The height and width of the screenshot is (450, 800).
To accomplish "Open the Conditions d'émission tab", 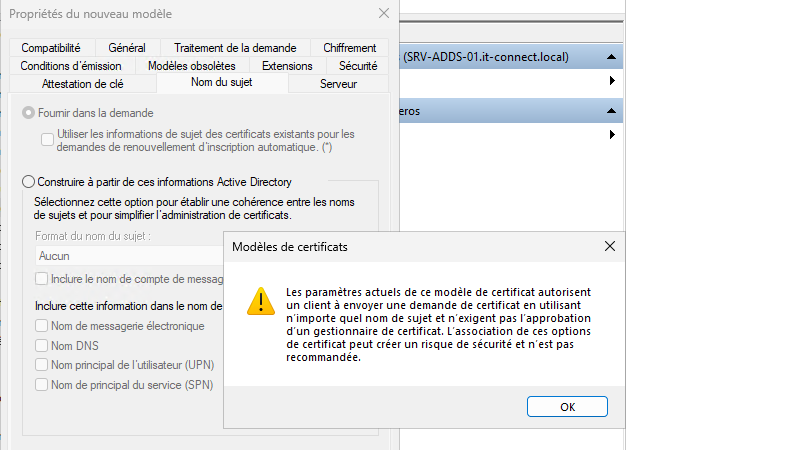I will pyautogui.click(x=70, y=66).
